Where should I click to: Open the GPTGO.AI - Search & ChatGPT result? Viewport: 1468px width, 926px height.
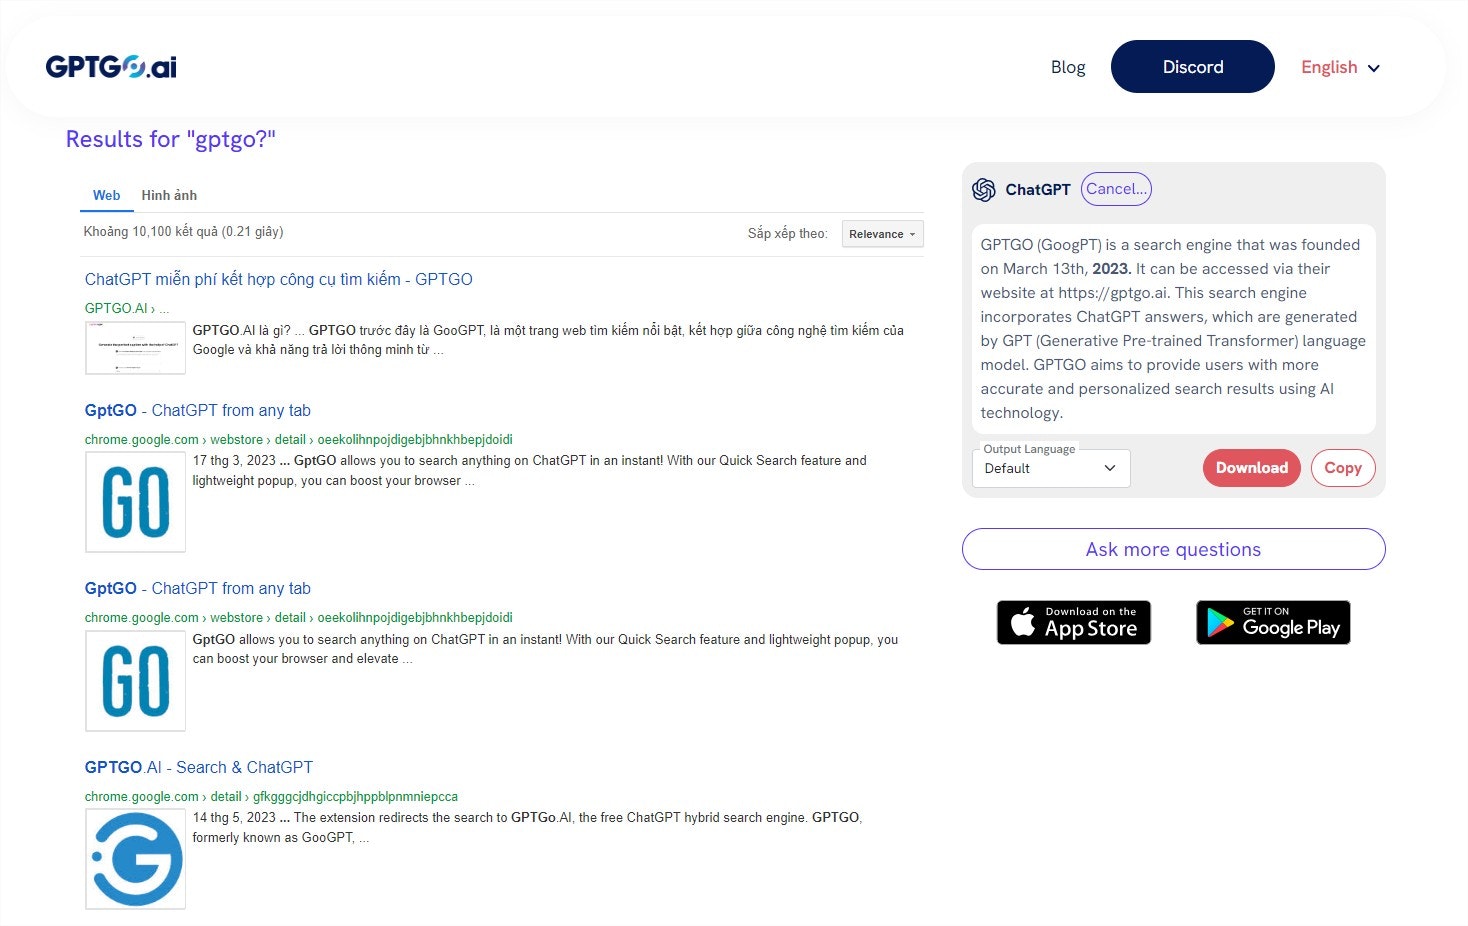click(198, 767)
